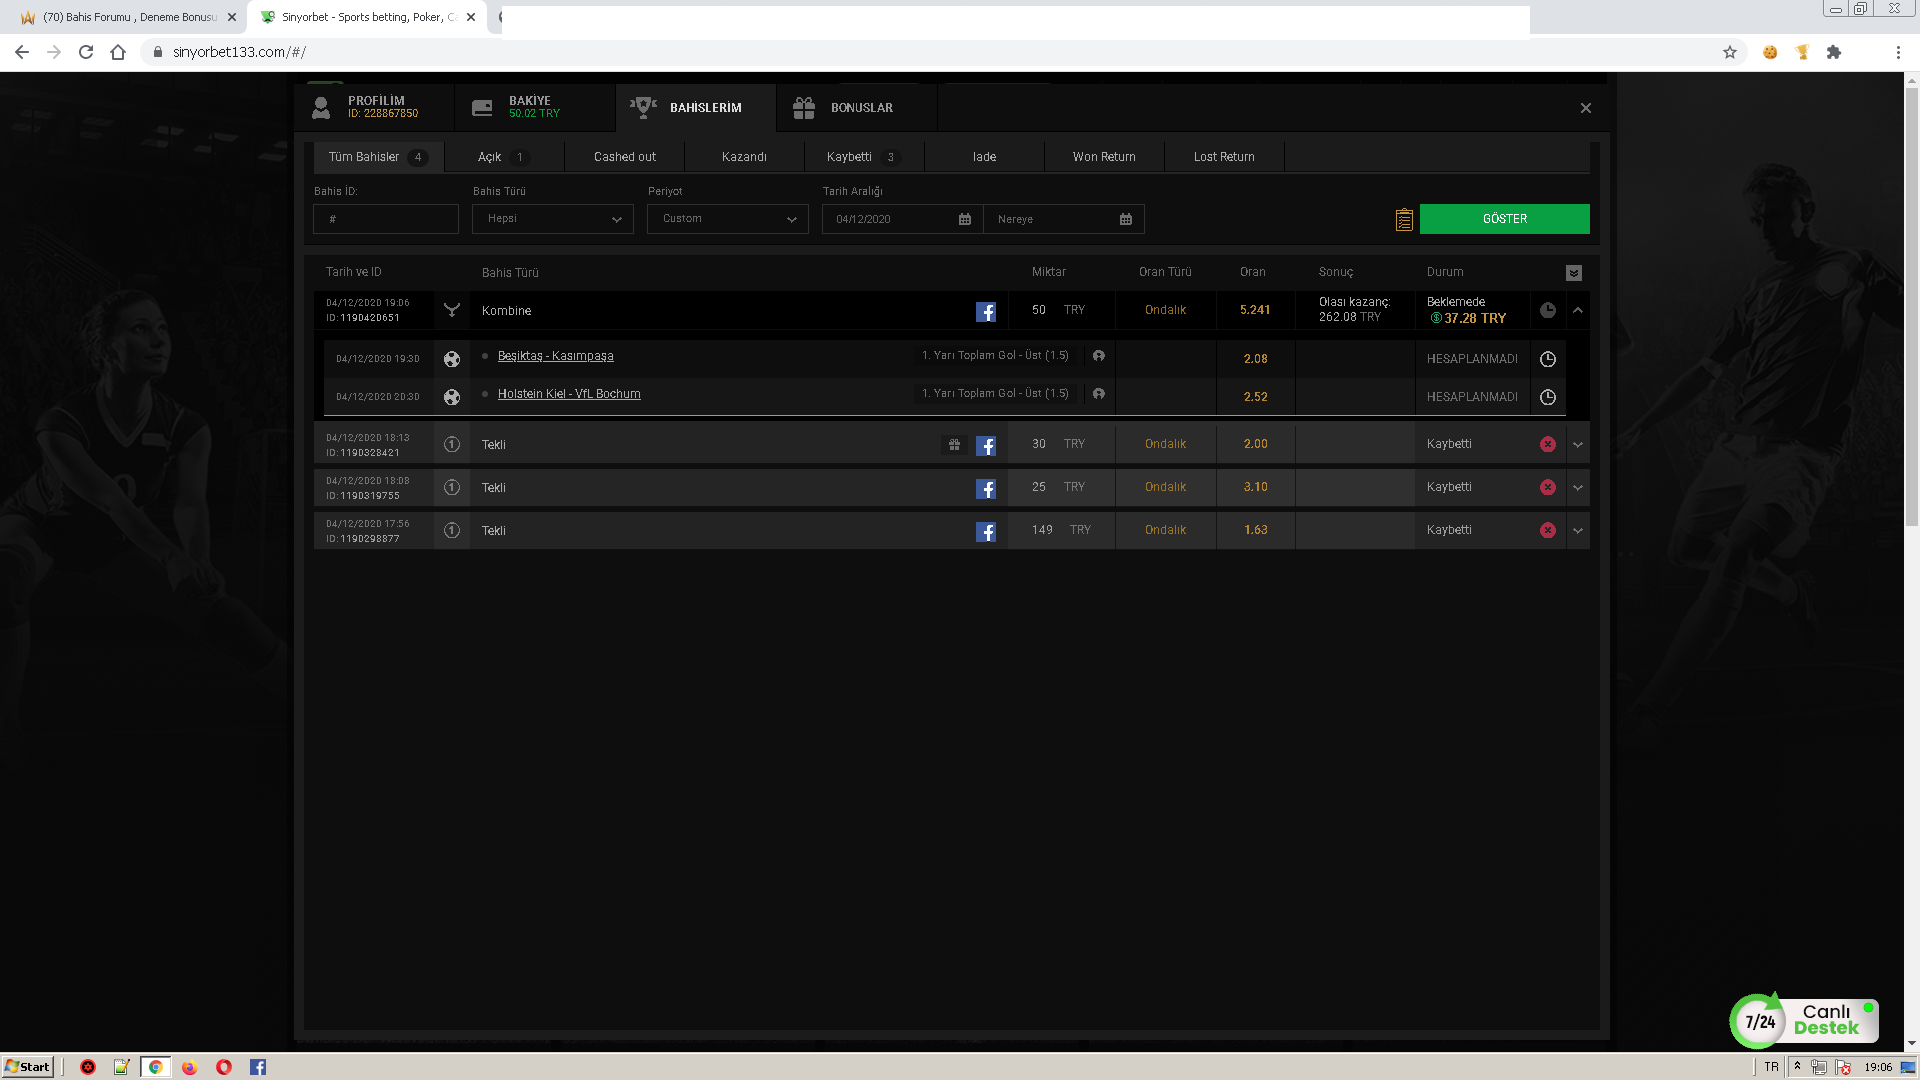
Task: Click the Windows Start button
Action: click(27, 1067)
